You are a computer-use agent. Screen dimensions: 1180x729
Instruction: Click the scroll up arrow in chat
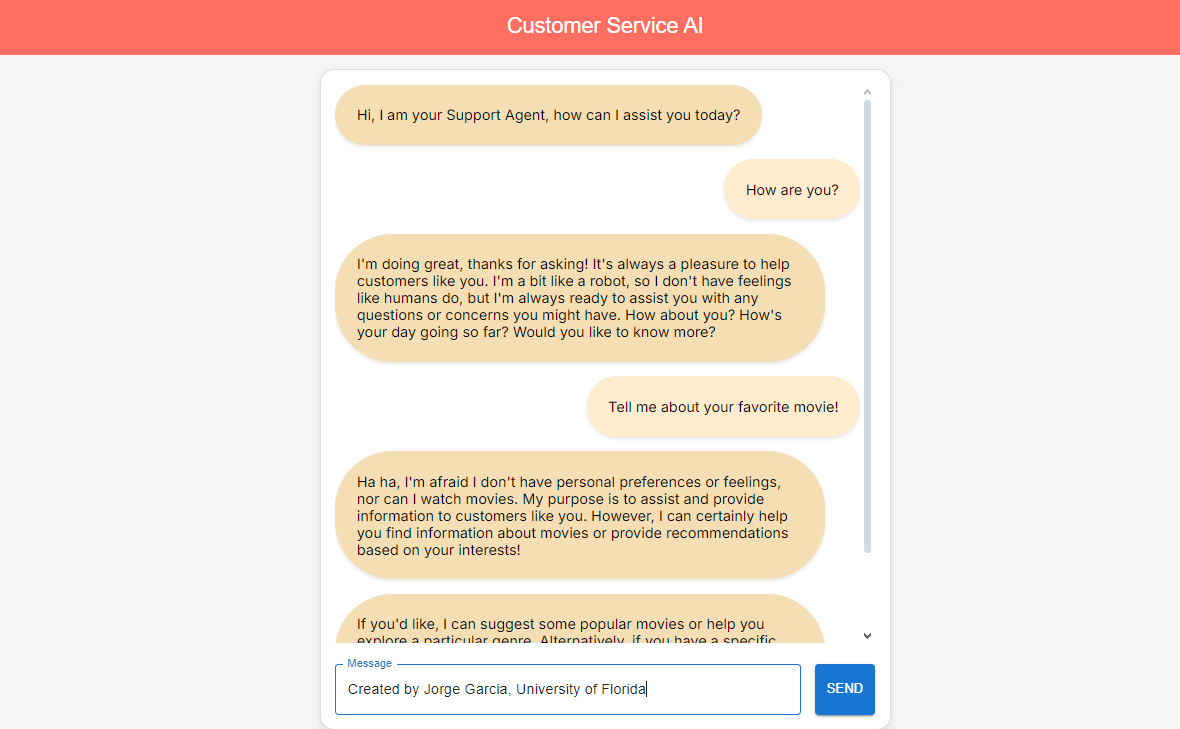coord(867,93)
